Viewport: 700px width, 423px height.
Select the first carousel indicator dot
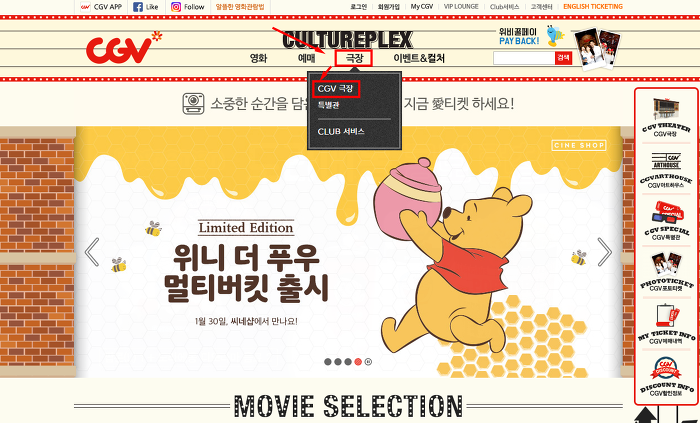(x=328, y=362)
